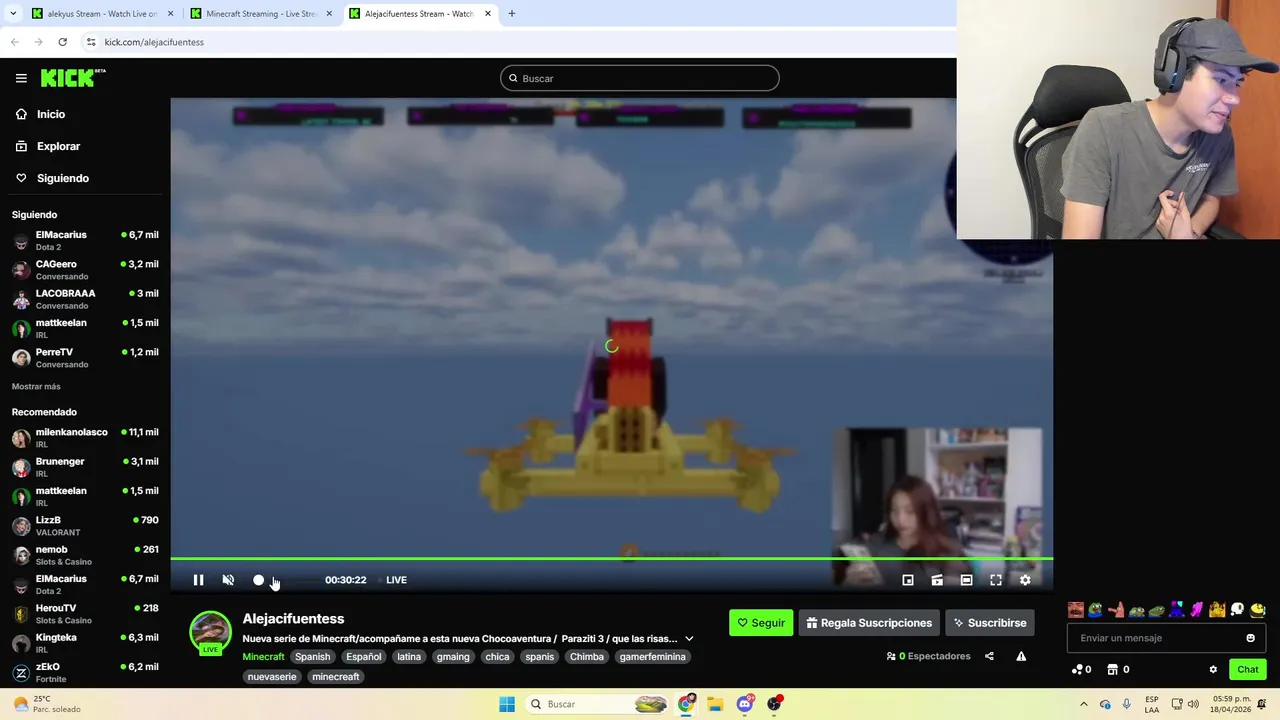The image size is (1280, 720).
Task: Open LizzB VALORANT channel
Action: [85, 526]
